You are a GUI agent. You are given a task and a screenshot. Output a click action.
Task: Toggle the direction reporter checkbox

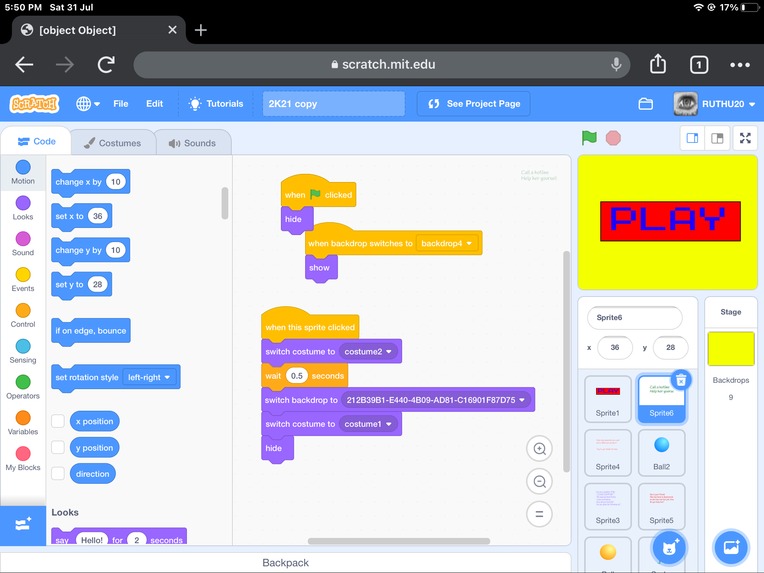pos(58,473)
